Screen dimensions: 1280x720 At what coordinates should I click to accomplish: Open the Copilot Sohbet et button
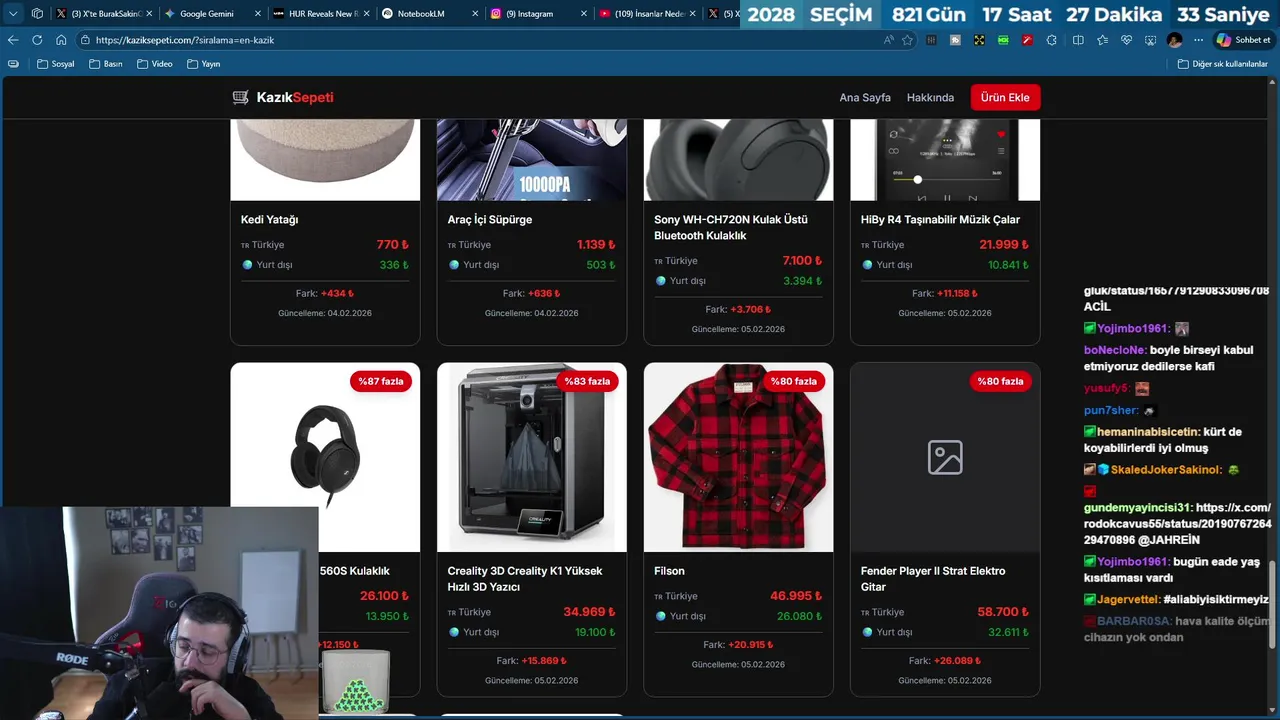tap(1243, 40)
